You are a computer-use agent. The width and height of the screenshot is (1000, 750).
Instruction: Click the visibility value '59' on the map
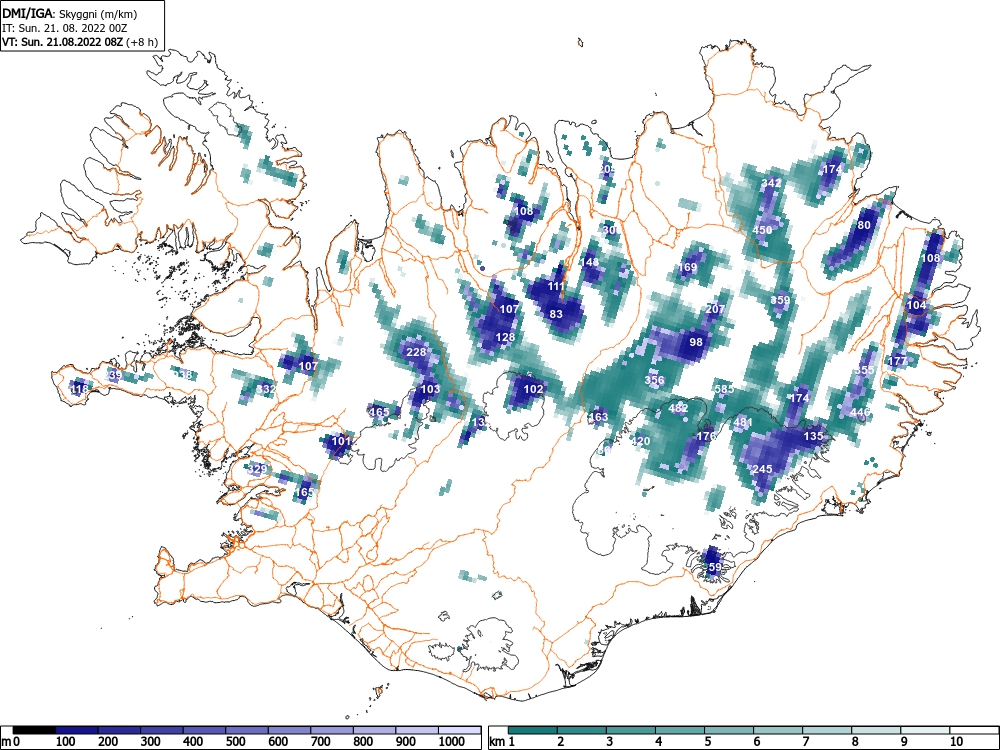tap(715, 568)
